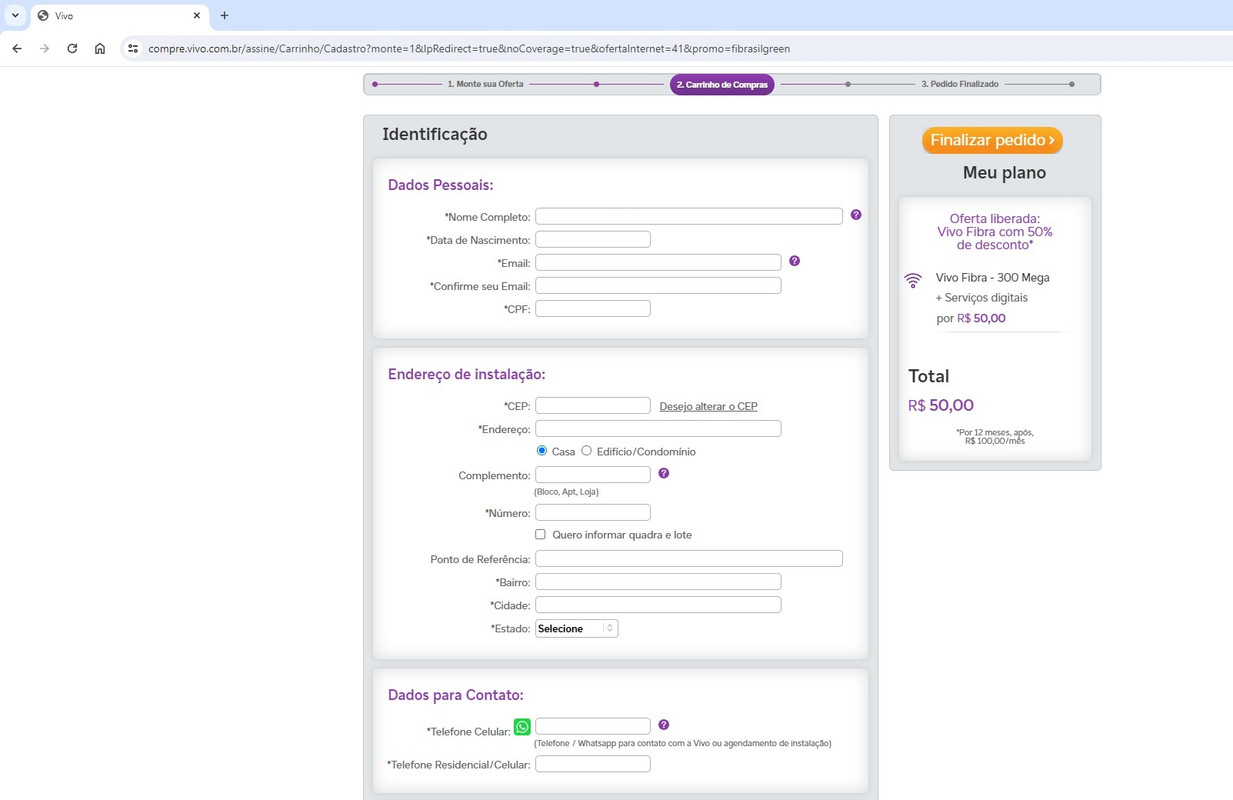The height and width of the screenshot is (800, 1233).
Task: Click the Meu plano heading
Action: tap(1004, 172)
